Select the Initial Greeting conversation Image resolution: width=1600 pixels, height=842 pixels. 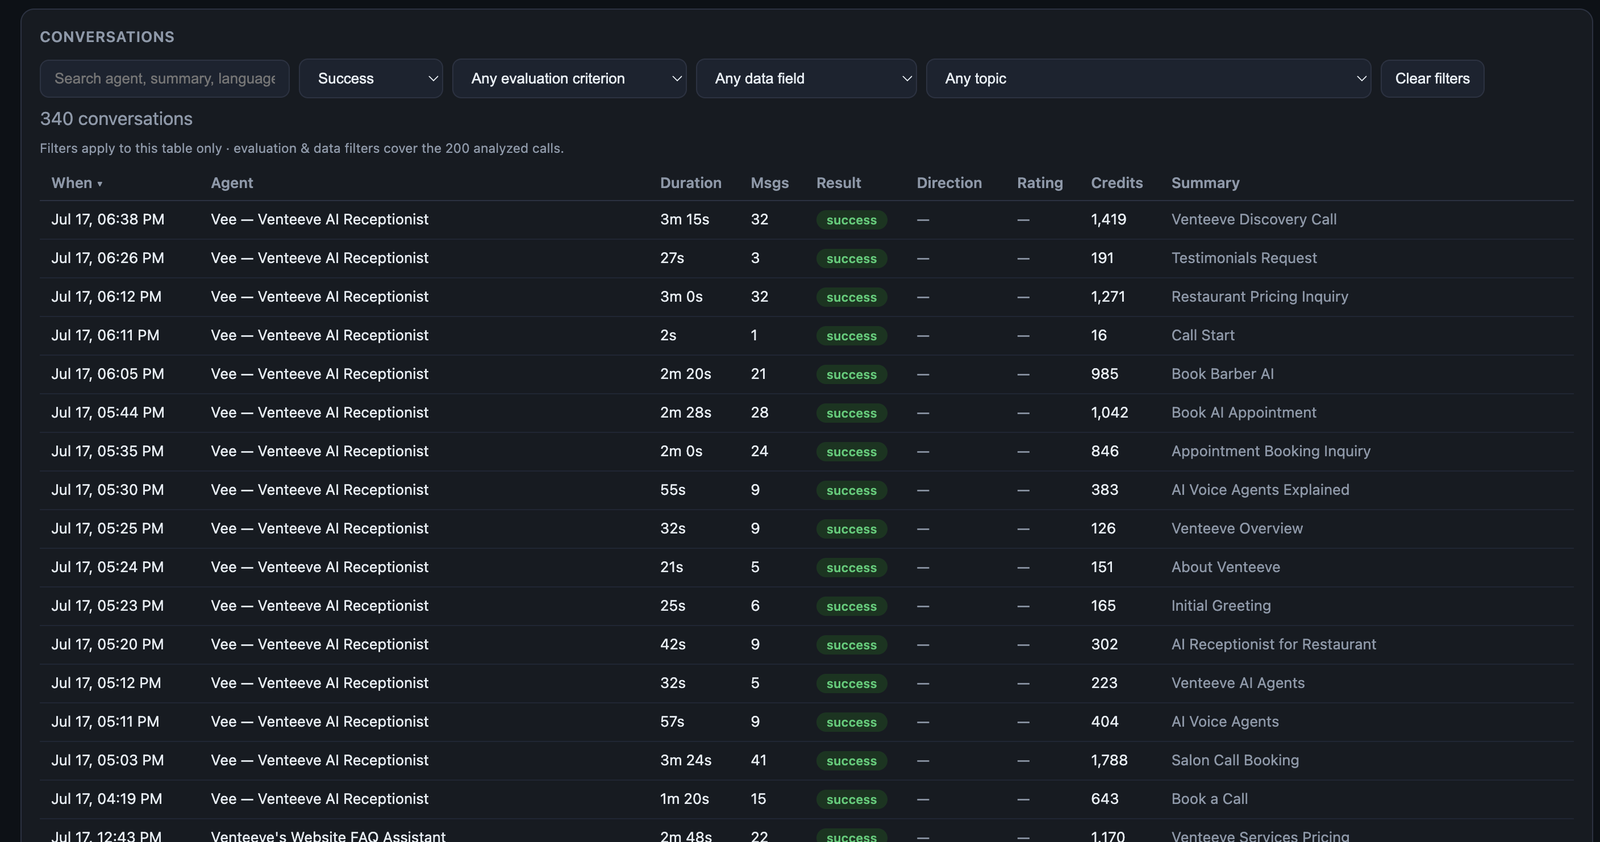(x=806, y=606)
